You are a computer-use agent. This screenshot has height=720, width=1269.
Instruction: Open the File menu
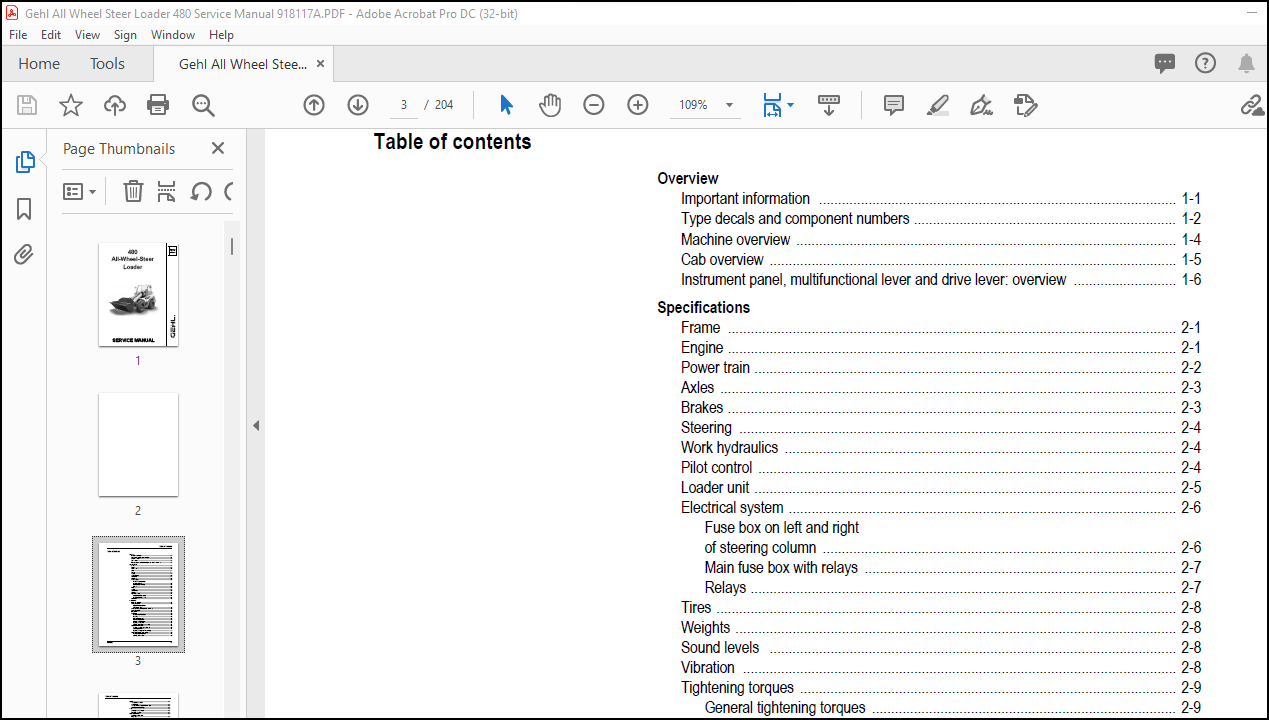(x=18, y=34)
